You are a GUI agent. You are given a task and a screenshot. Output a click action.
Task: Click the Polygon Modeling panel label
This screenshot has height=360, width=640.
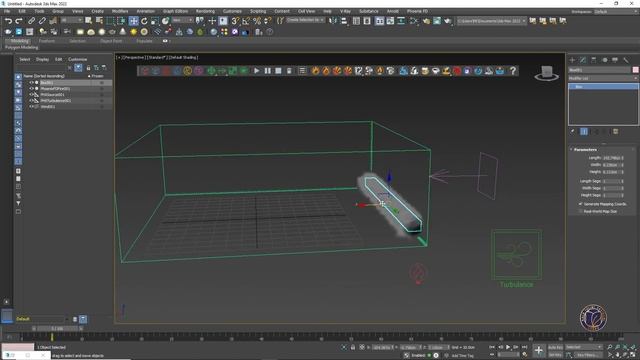pyautogui.click(x=22, y=47)
